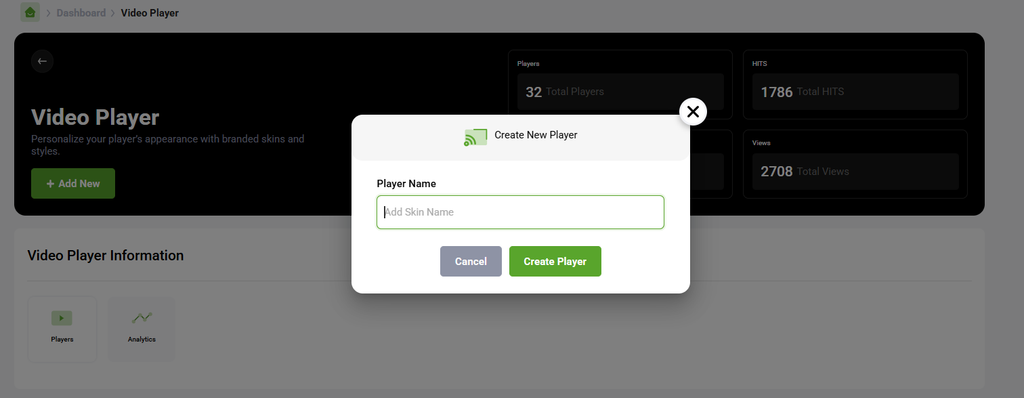Click the Views card label
This screenshot has height=398, width=1024.
761,142
